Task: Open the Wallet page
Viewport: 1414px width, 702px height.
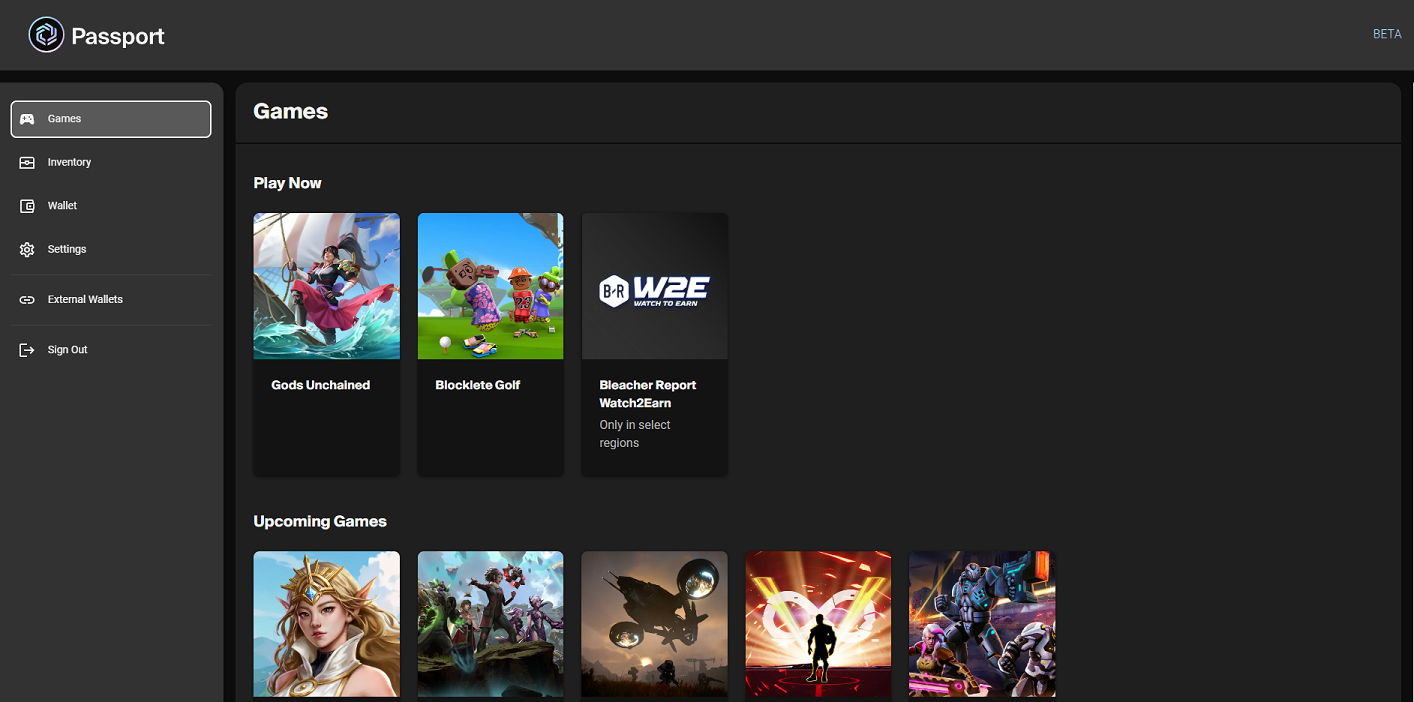Action: [111, 206]
